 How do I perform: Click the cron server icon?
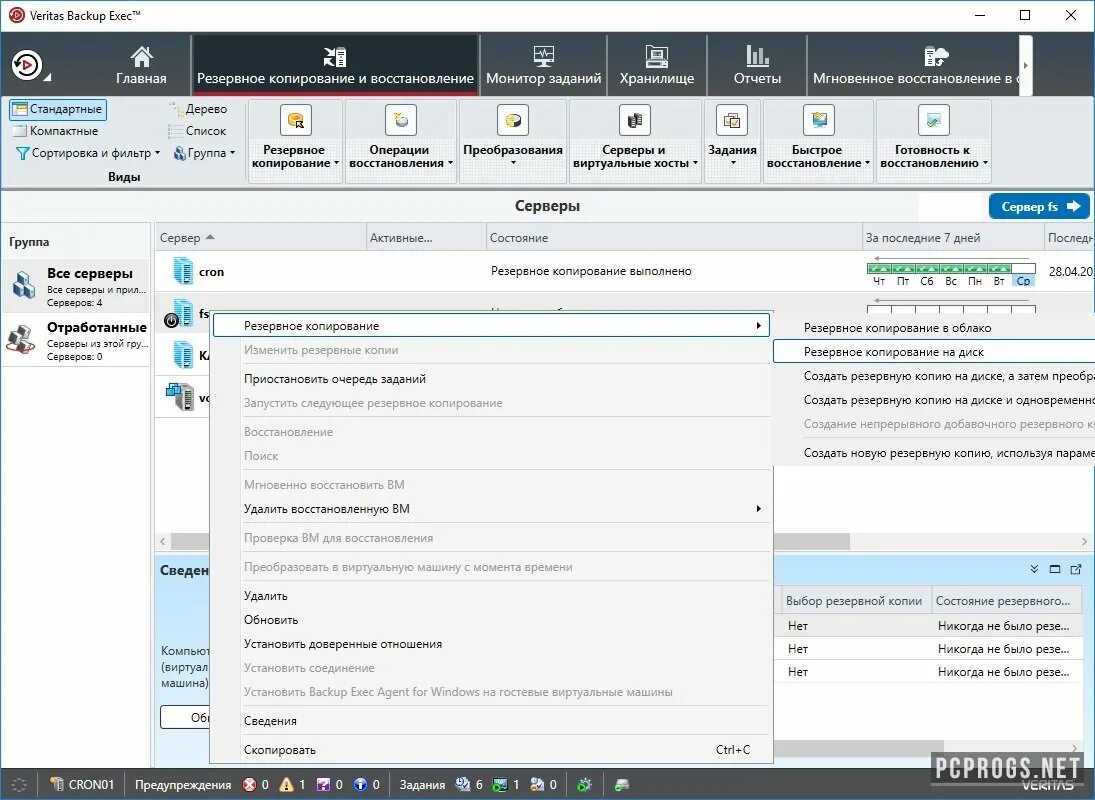(182, 271)
